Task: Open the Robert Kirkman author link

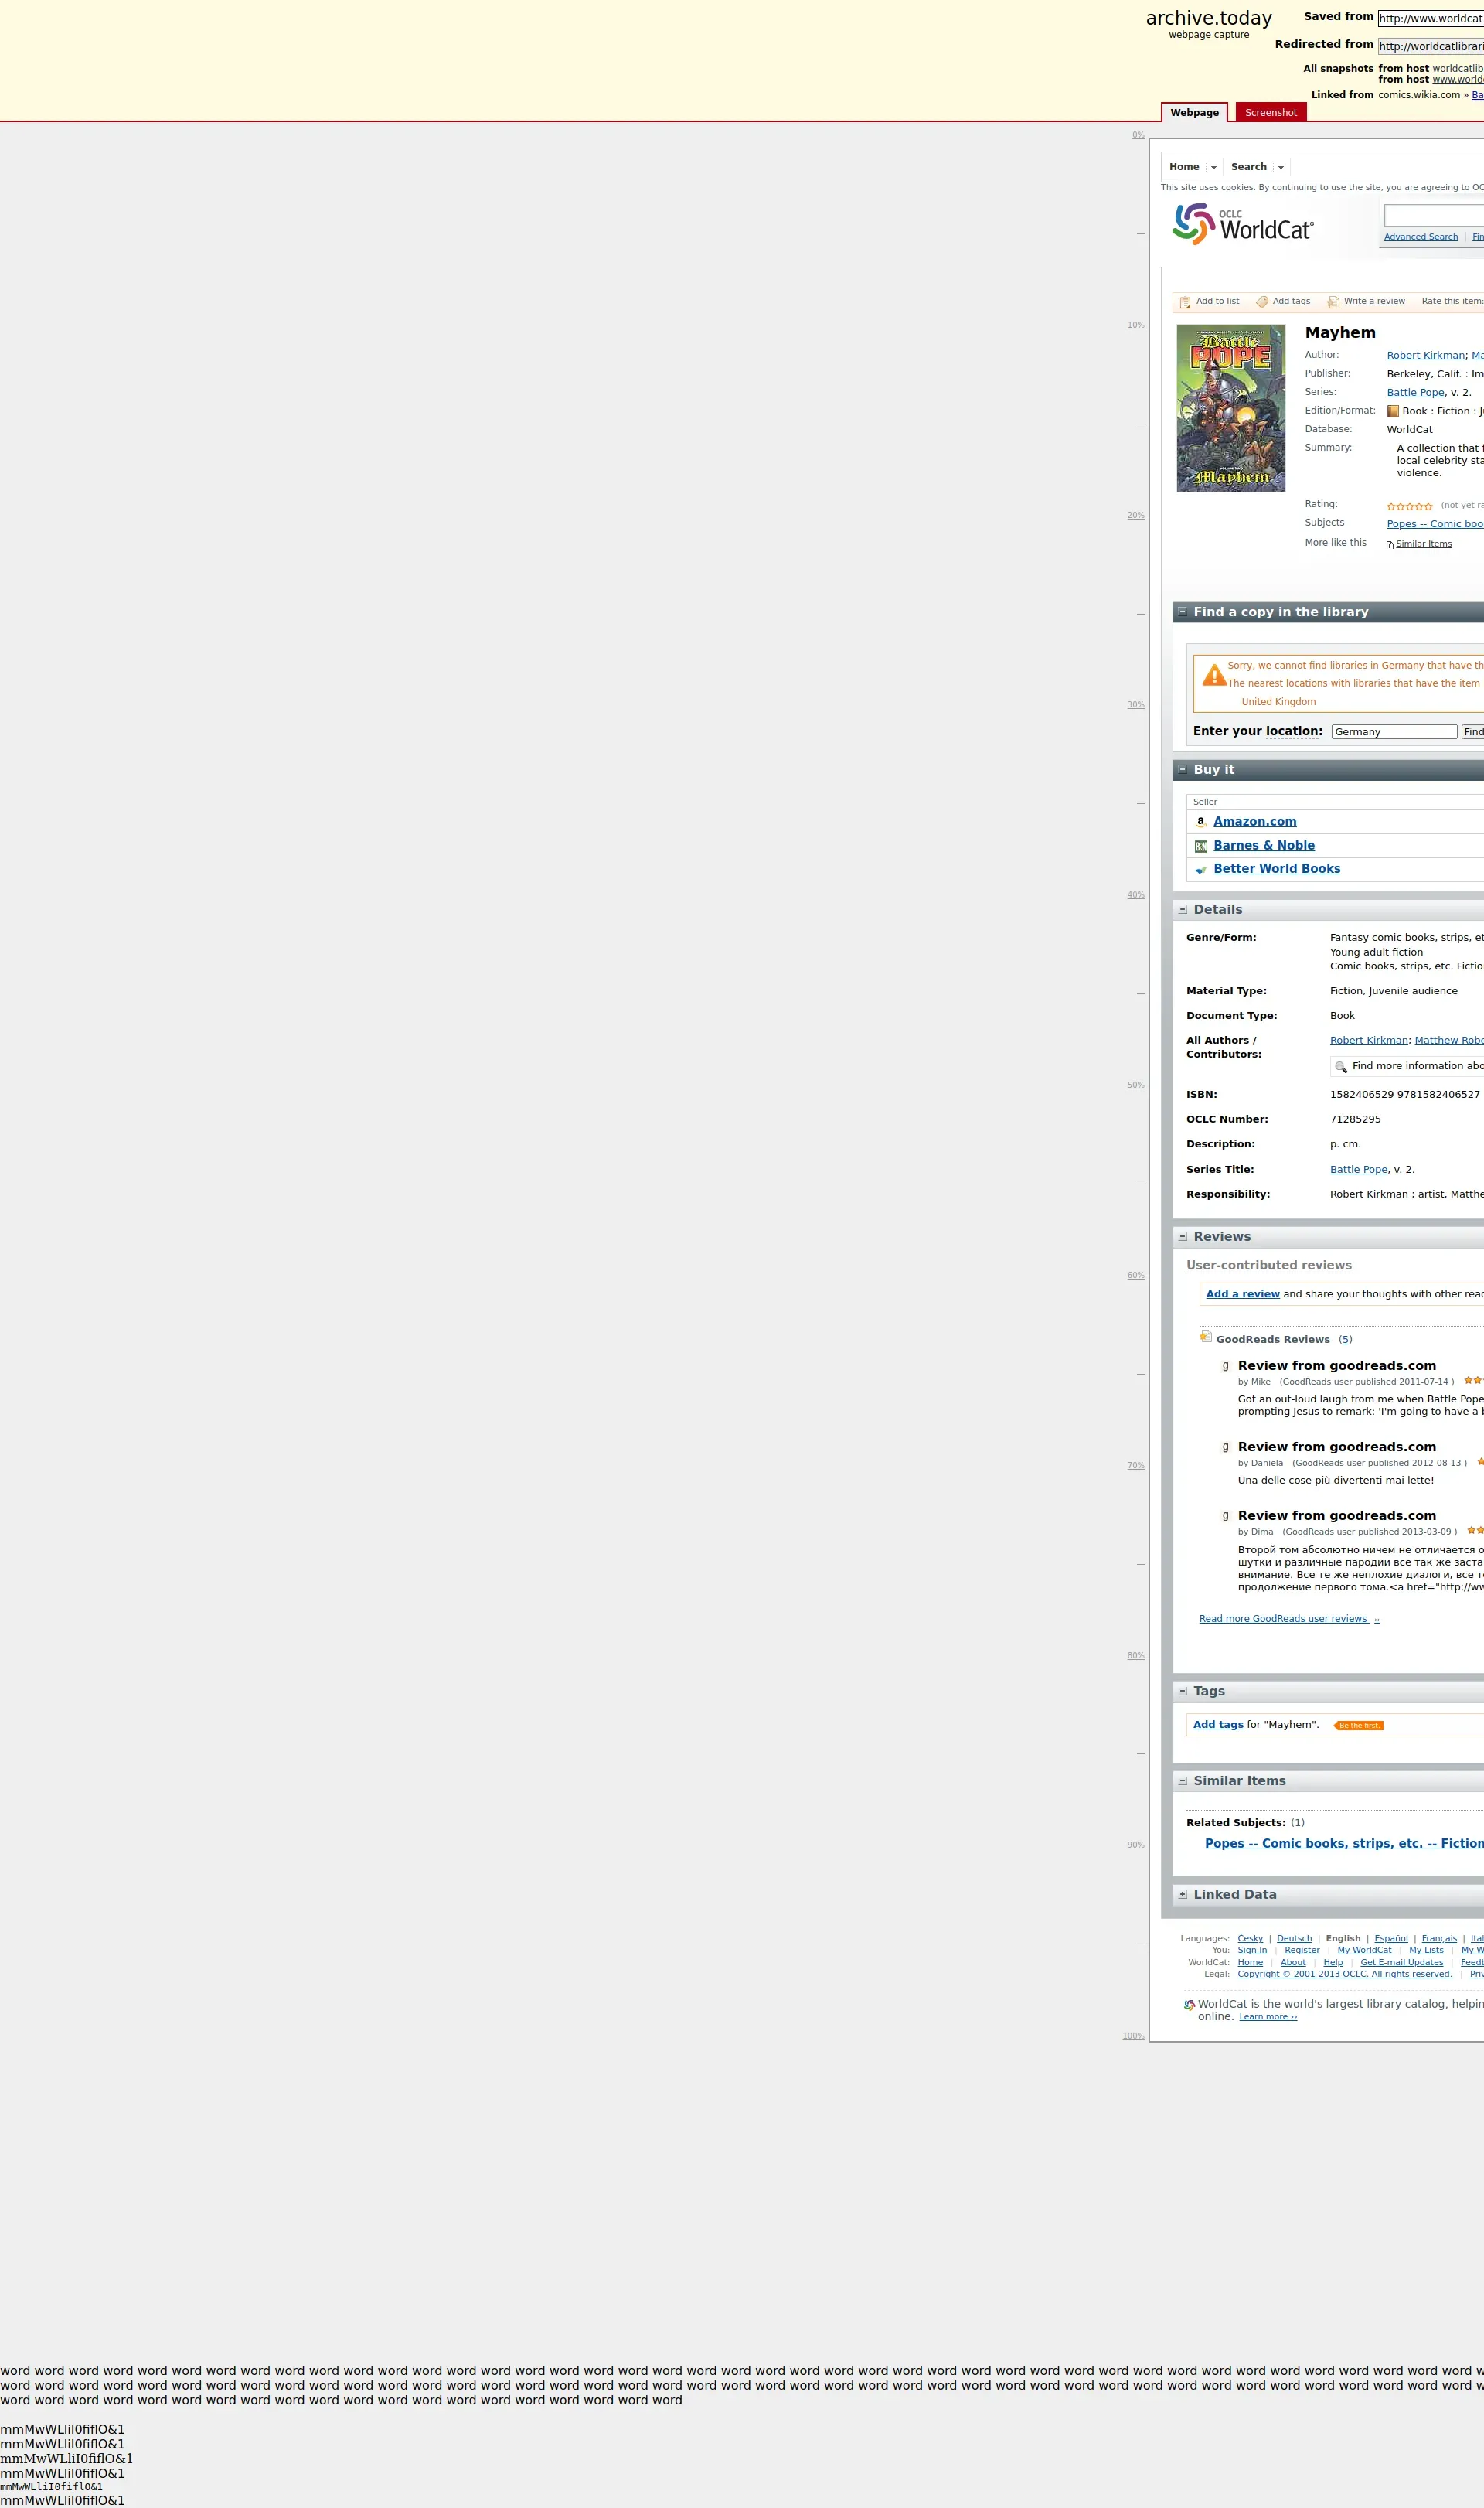Action: [x=1425, y=356]
